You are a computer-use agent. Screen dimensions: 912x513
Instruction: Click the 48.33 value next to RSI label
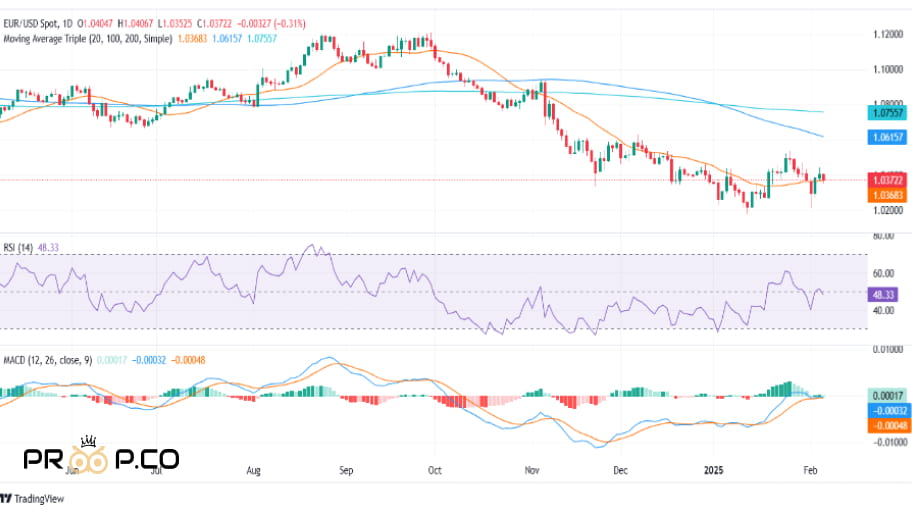48,248
